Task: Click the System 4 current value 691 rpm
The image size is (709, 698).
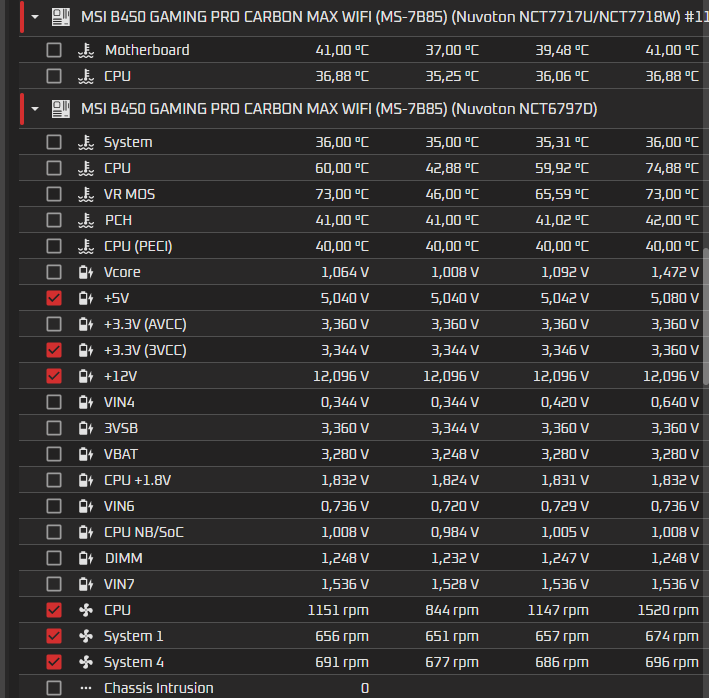Action: click(342, 662)
